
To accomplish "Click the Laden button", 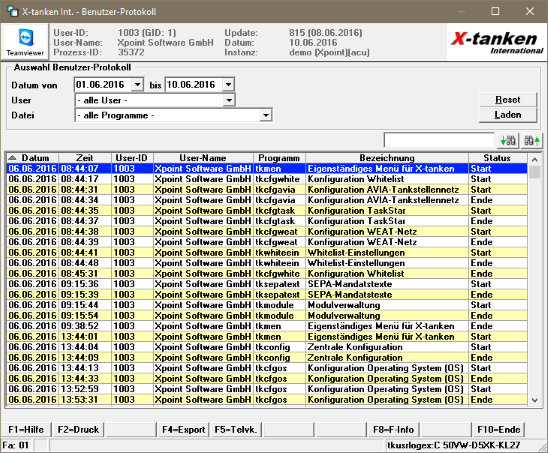I will (x=507, y=115).
